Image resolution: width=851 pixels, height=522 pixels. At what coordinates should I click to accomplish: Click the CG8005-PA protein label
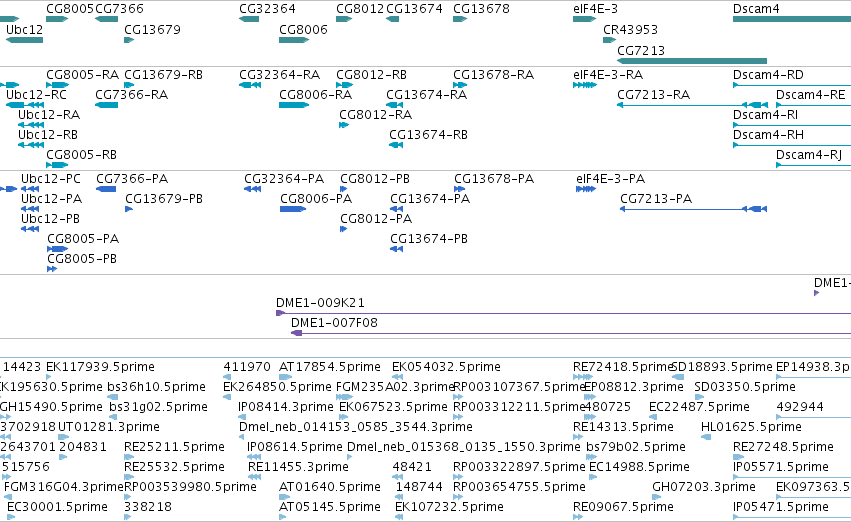(x=83, y=238)
